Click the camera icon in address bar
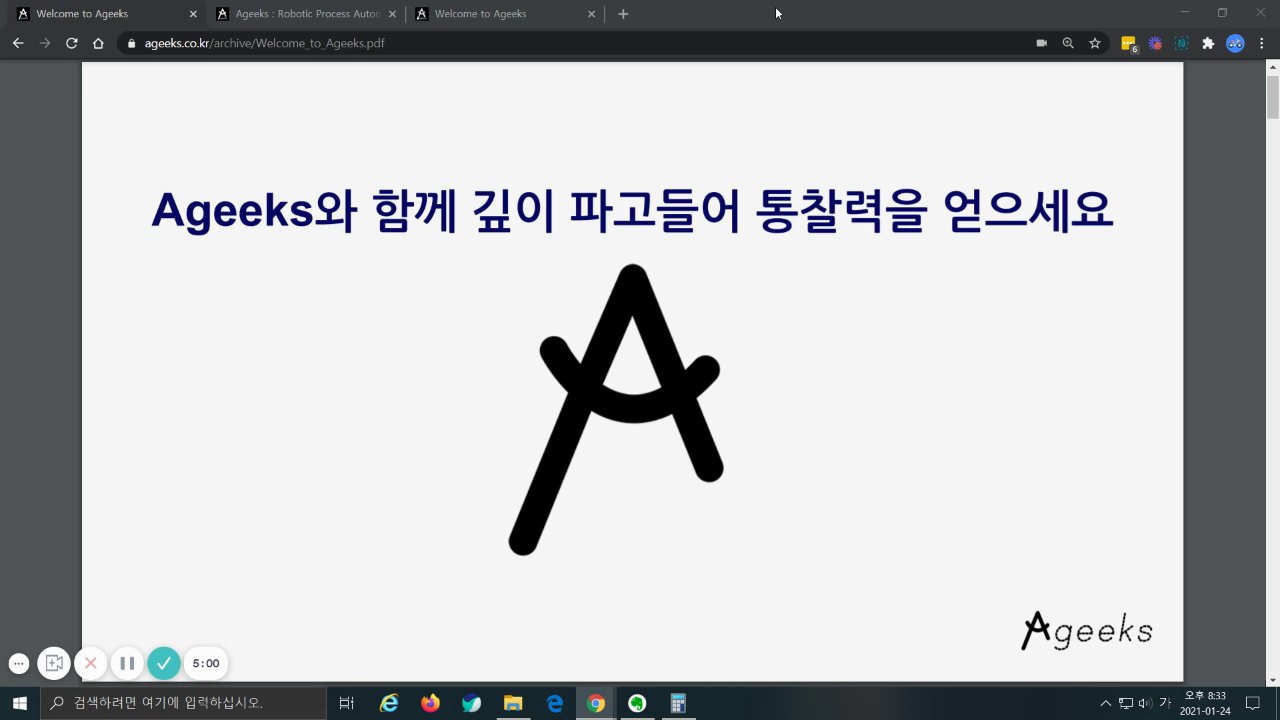This screenshot has height=720, width=1280. [1041, 43]
